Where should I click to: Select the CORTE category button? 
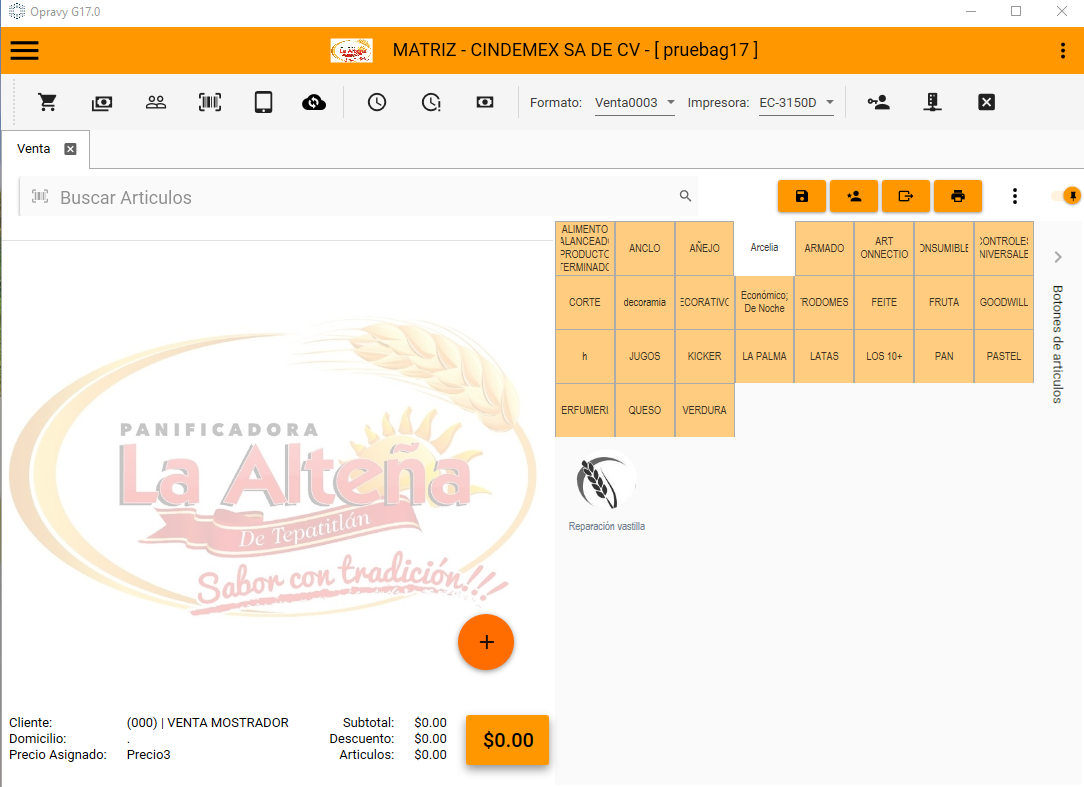pyautogui.click(x=585, y=302)
